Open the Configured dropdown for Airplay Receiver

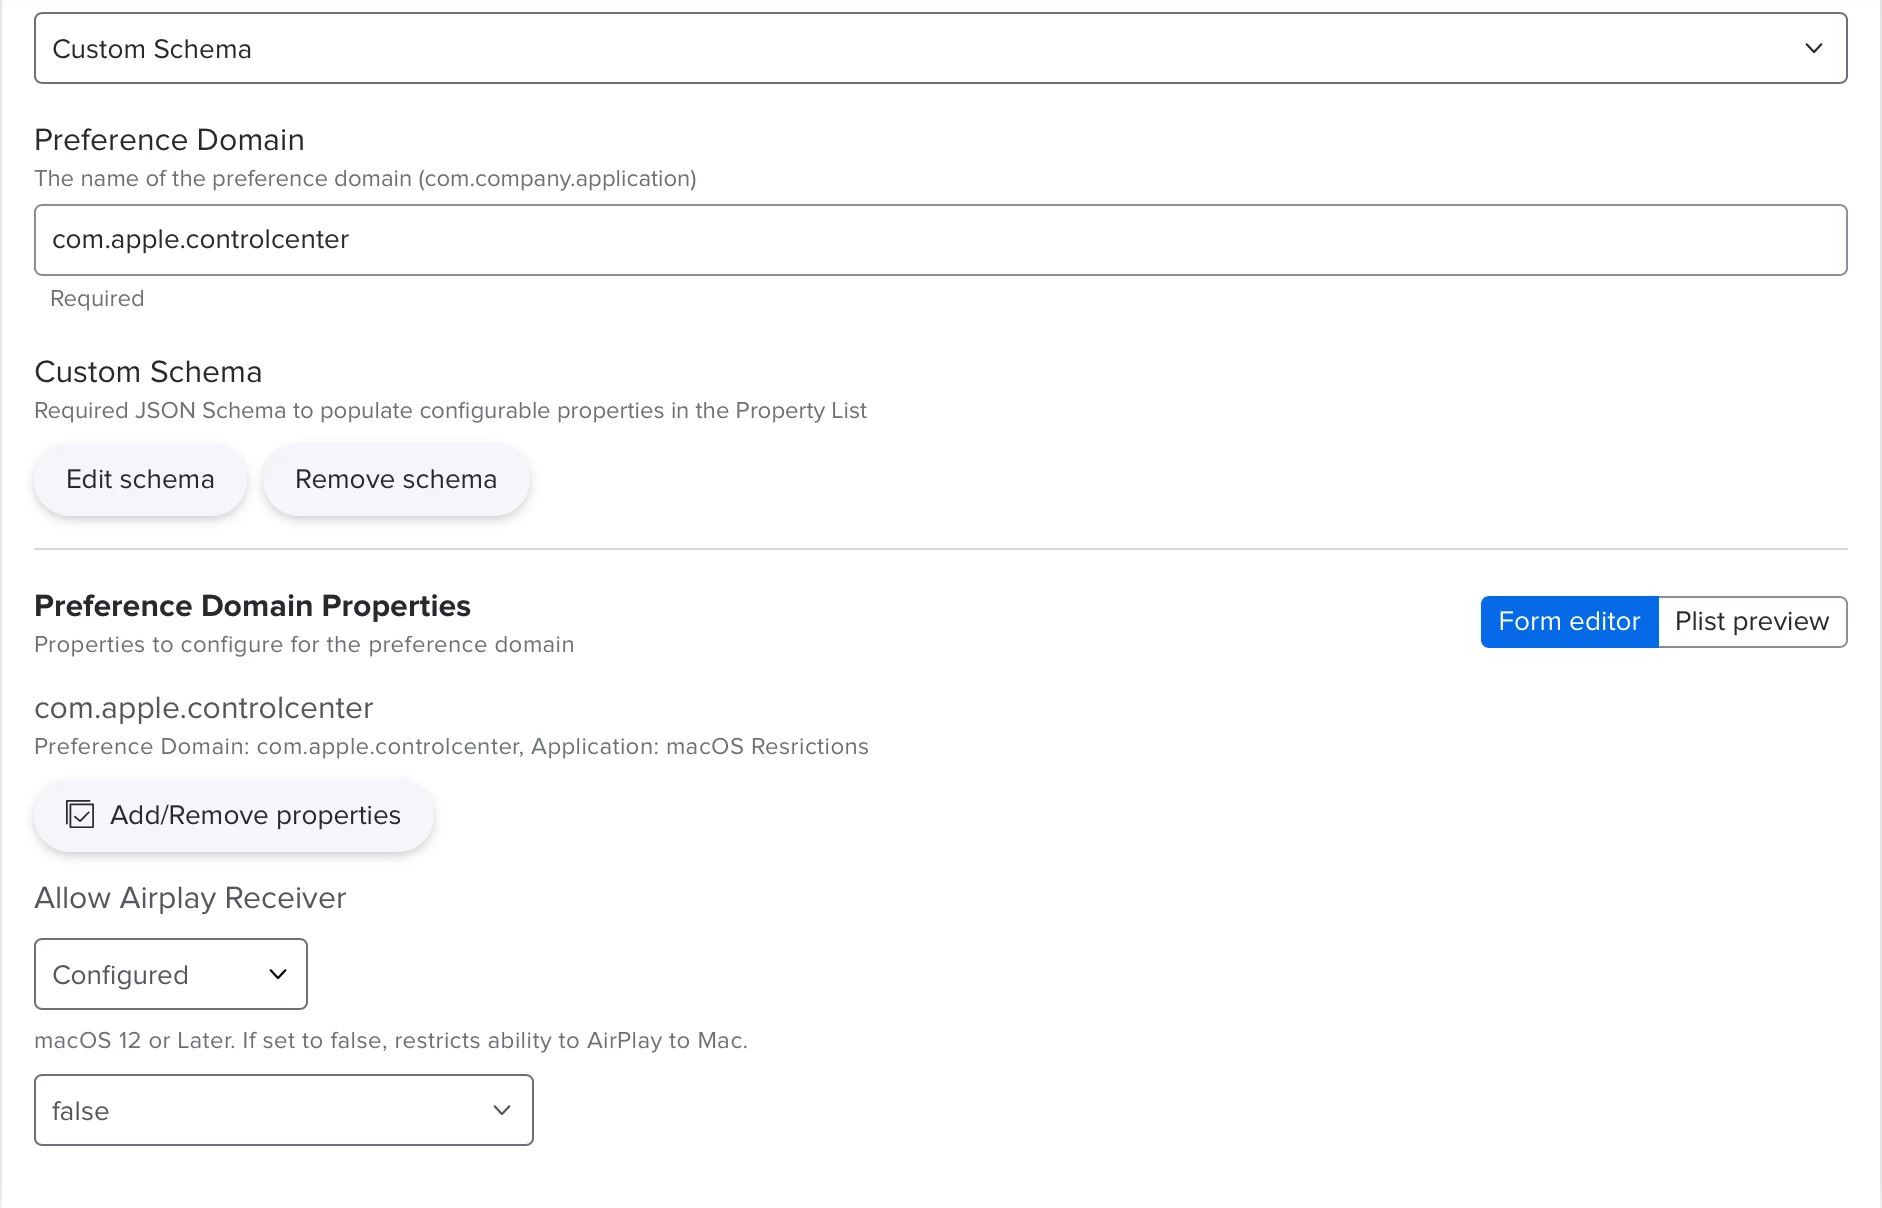point(171,974)
